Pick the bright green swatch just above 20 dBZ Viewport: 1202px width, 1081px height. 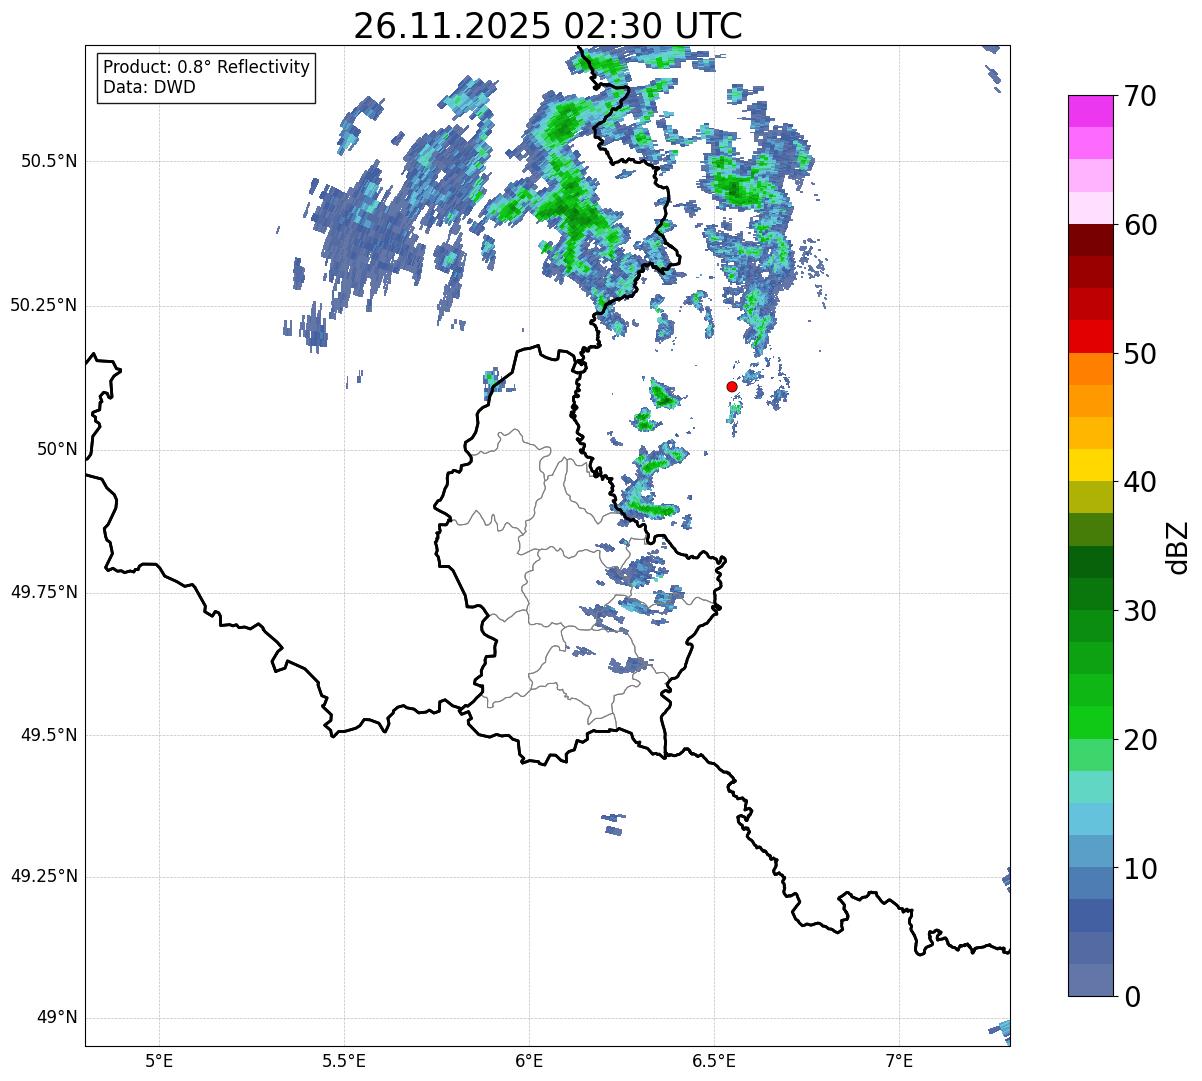(x=1090, y=723)
